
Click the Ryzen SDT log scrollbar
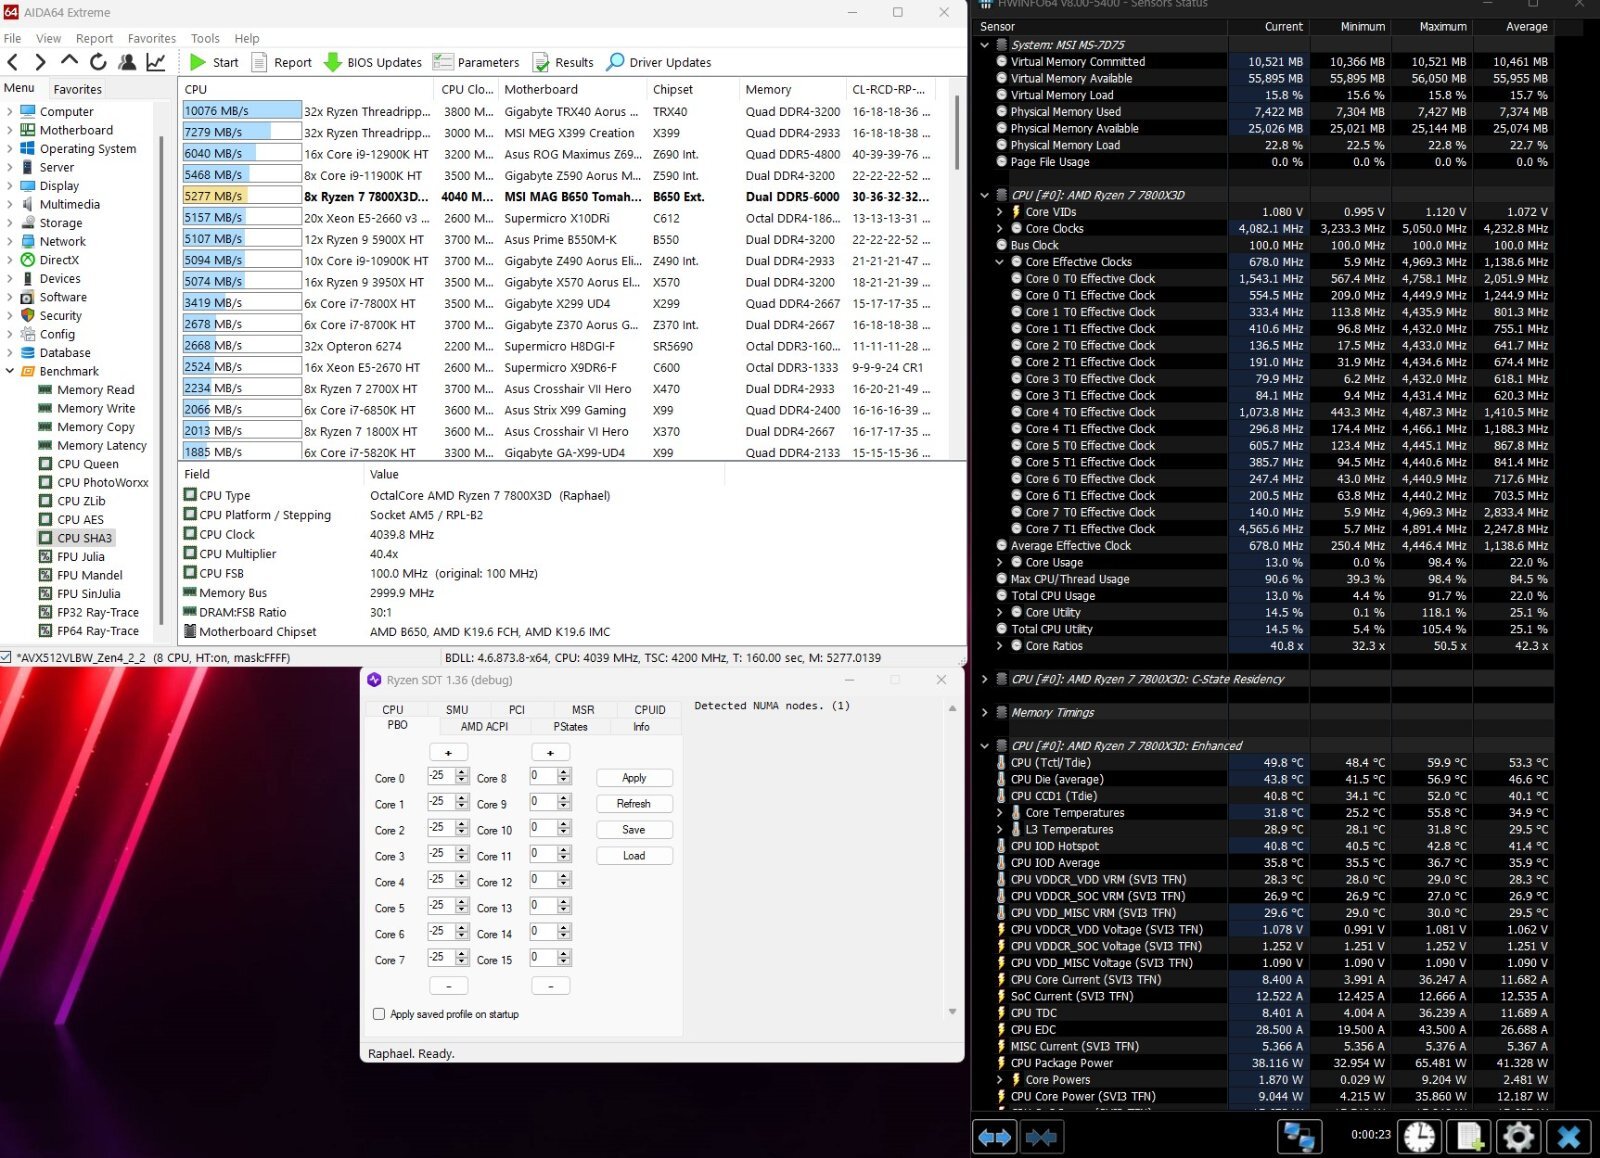coord(952,860)
